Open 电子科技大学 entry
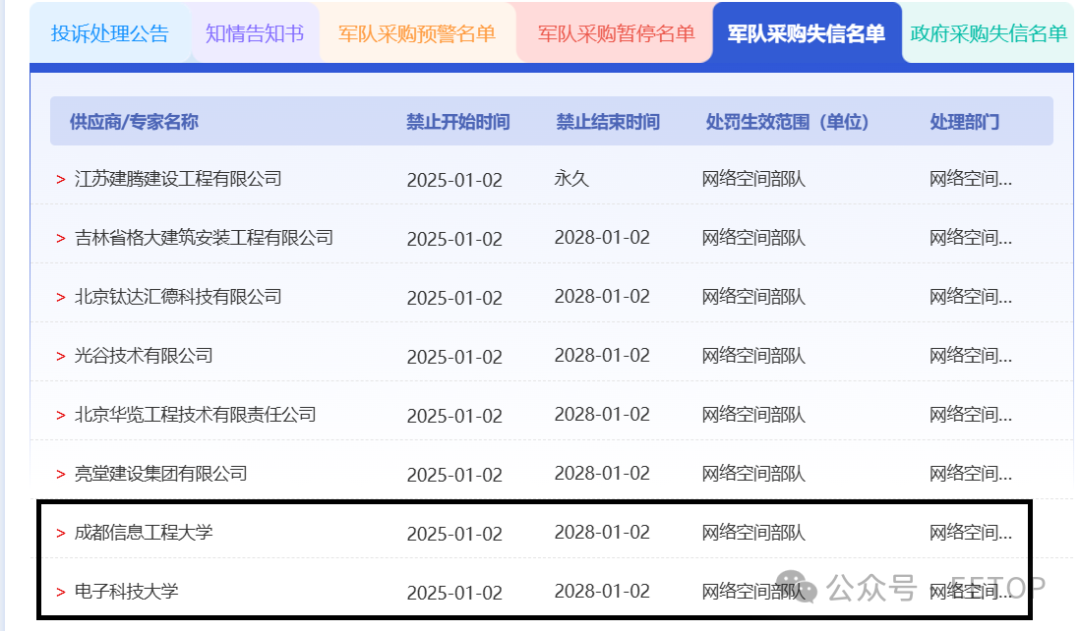 [126, 591]
